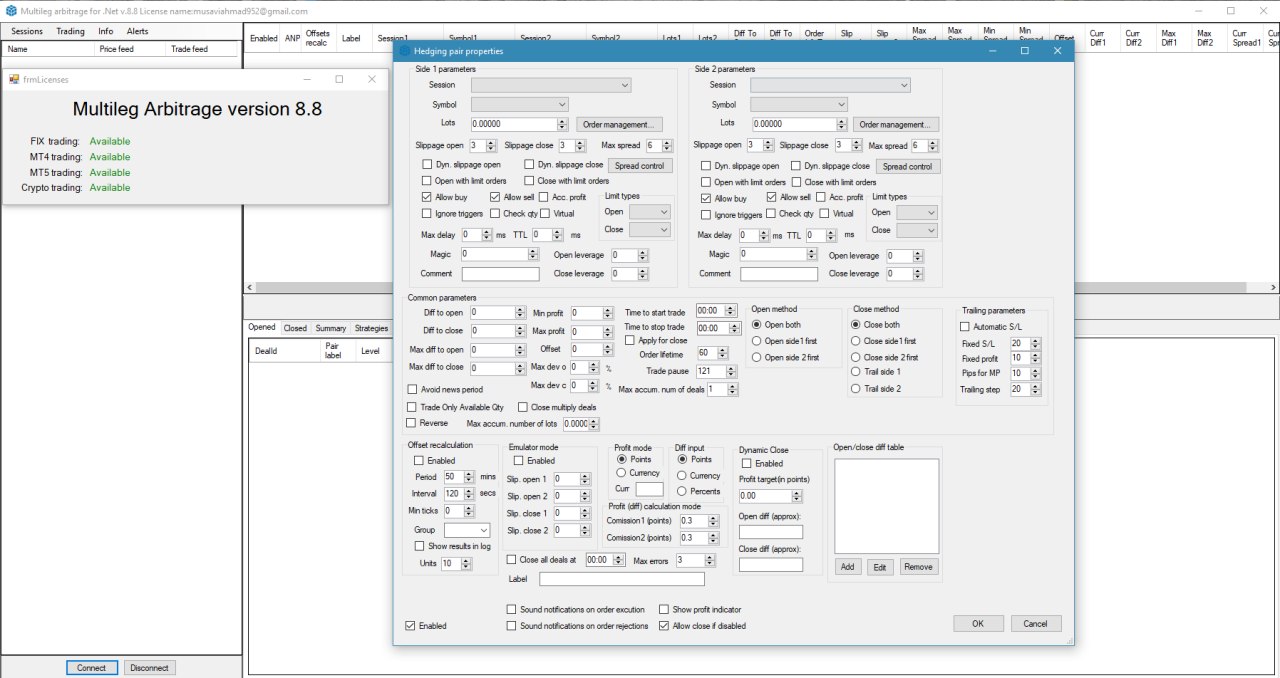Click the Time to start trade box

coord(716,311)
